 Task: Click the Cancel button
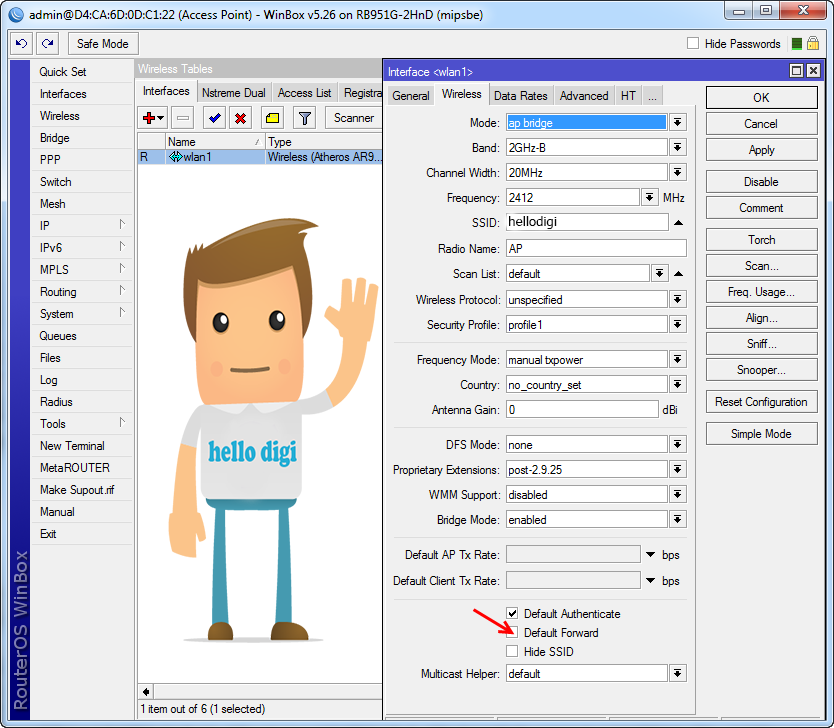[x=761, y=124]
